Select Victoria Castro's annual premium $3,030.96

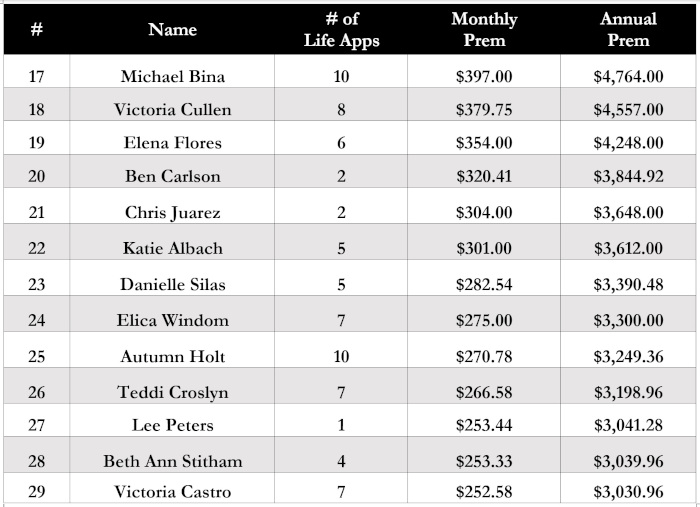click(628, 491)
